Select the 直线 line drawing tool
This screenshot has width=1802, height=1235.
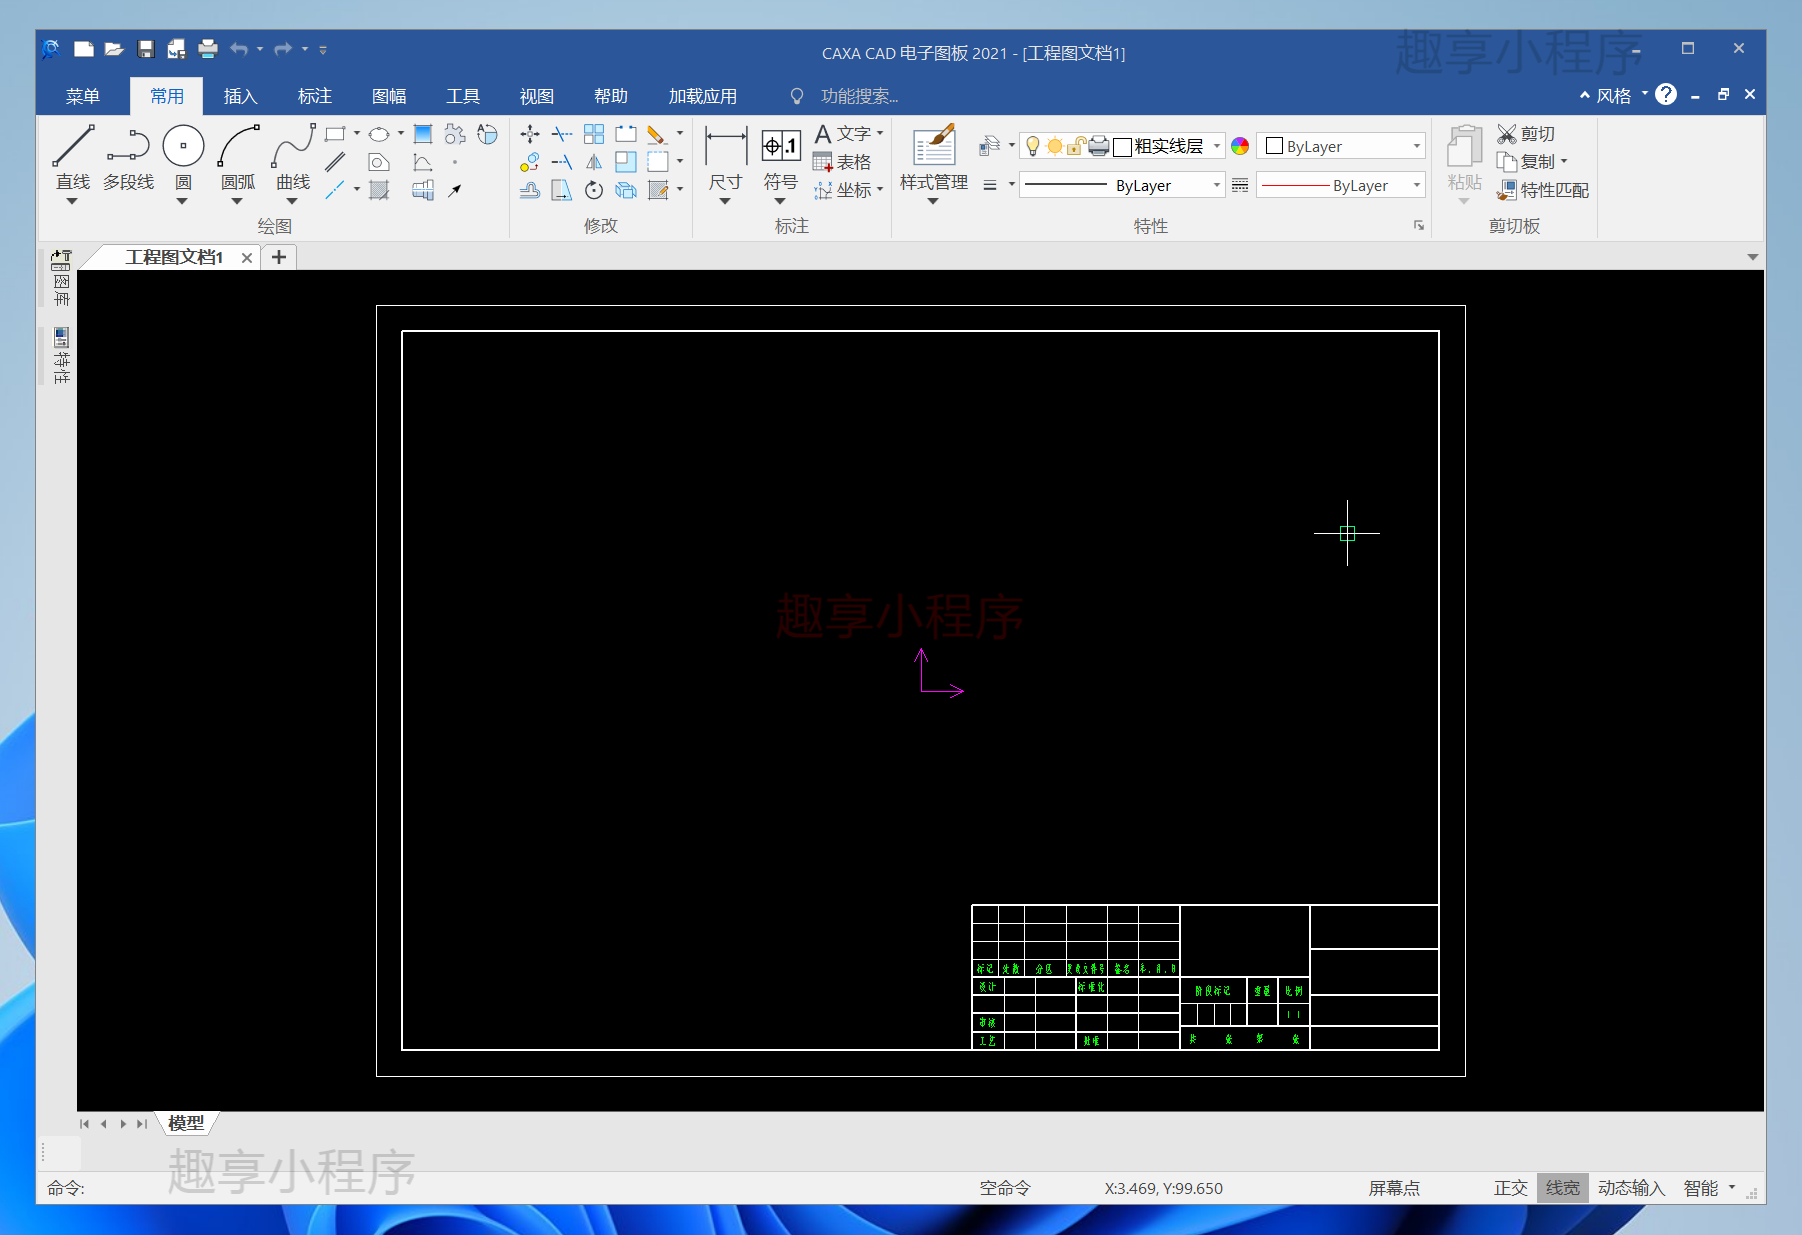(72, 156)
